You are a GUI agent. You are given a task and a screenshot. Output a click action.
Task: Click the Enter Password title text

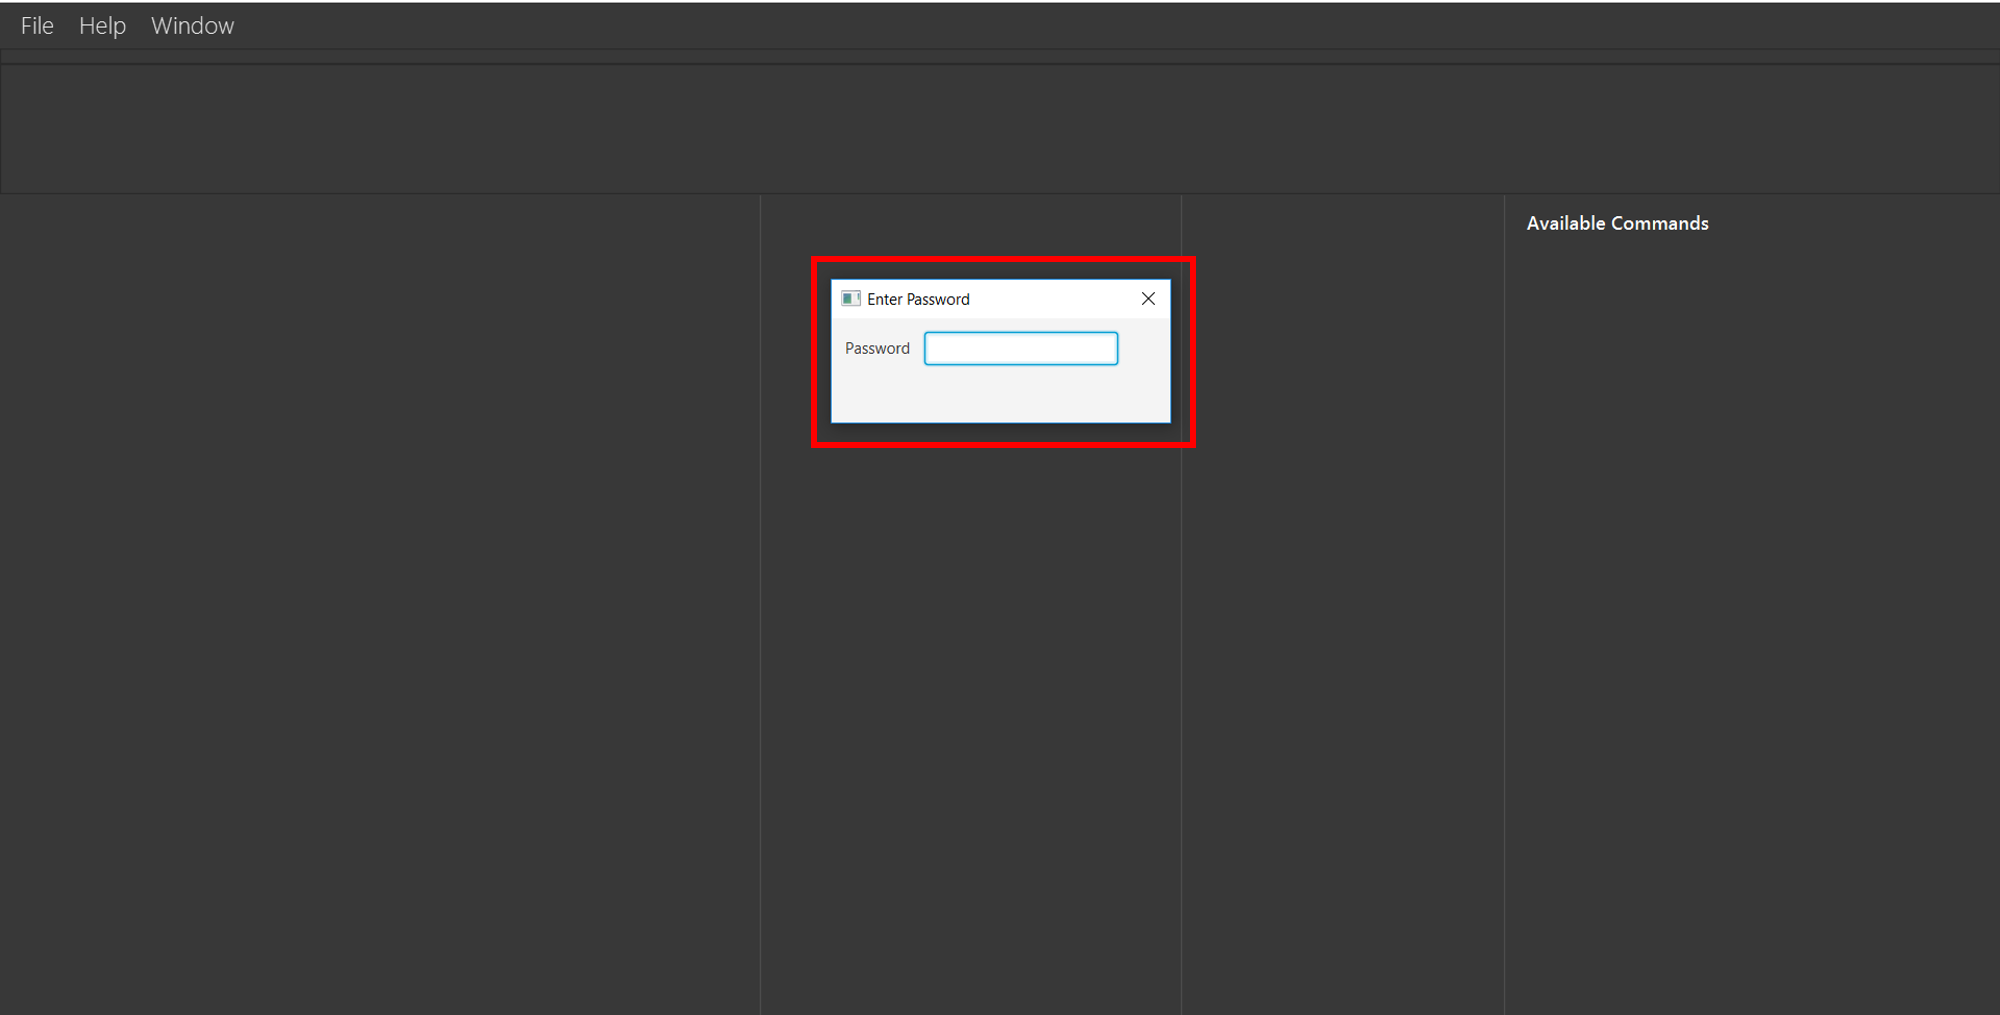tap(918, 299)
